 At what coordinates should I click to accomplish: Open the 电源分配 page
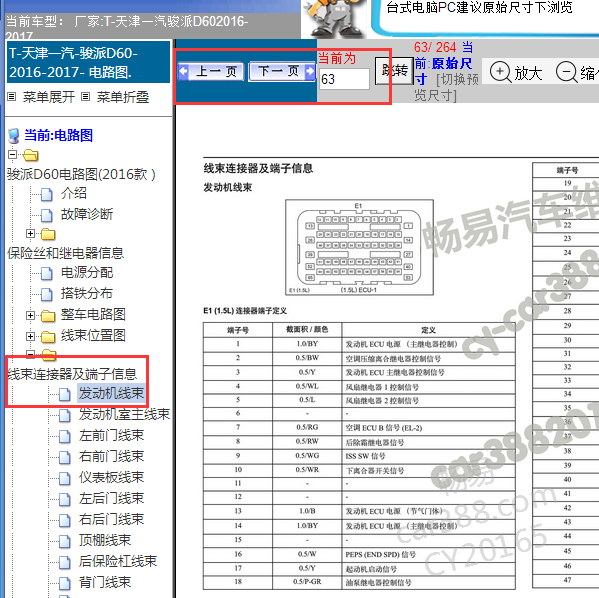[87, 272]
